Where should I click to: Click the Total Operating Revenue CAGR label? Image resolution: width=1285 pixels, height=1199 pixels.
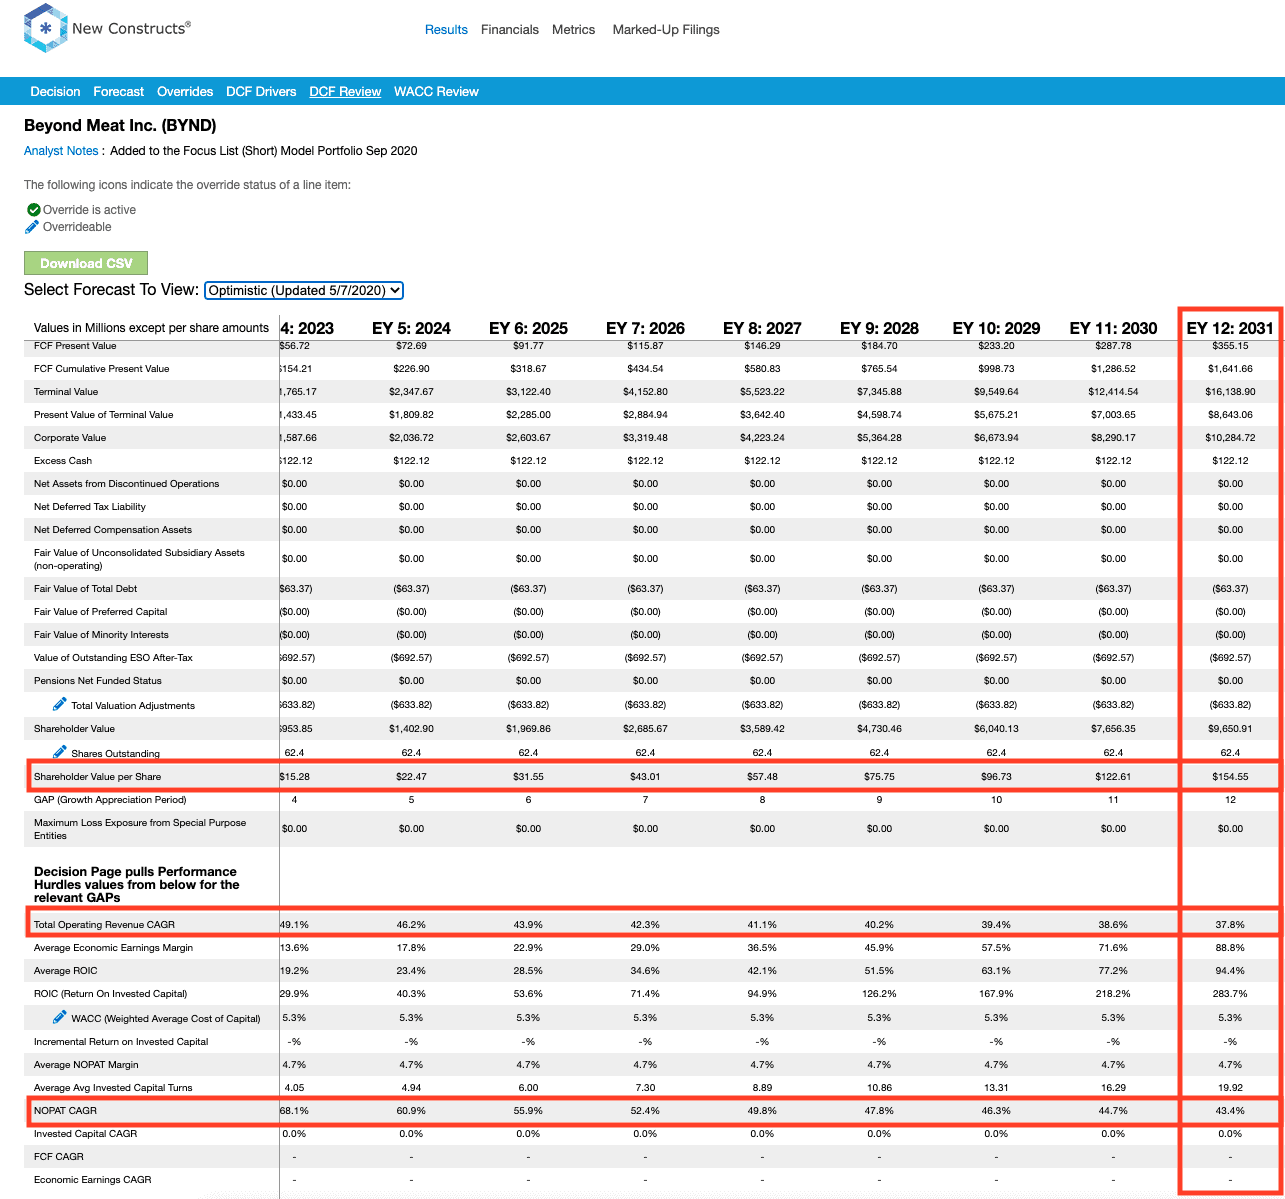point(104,924)
